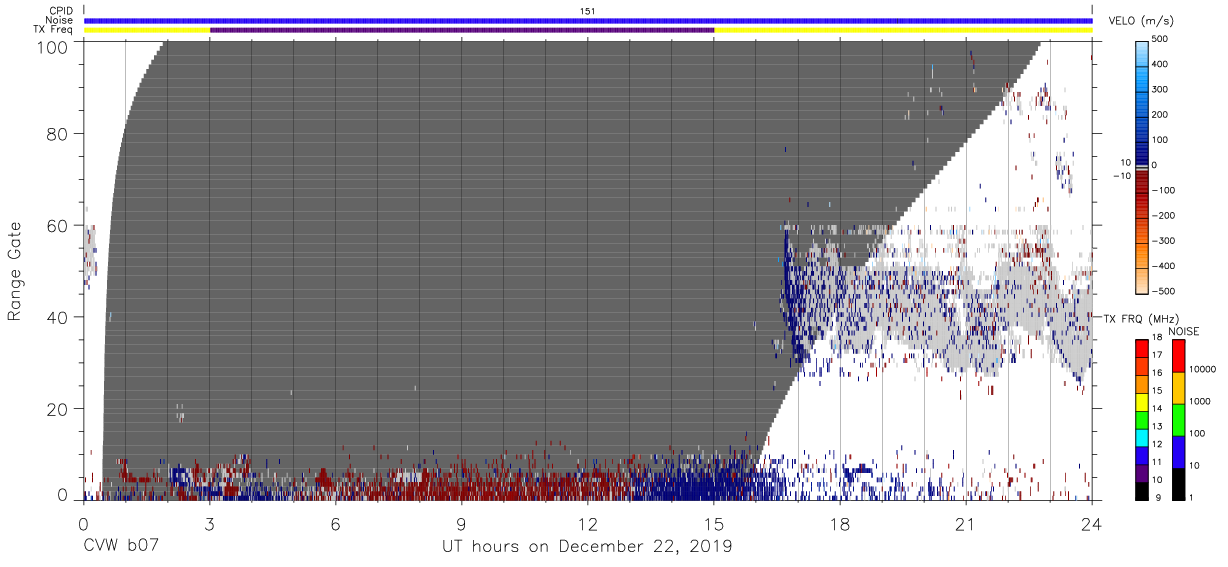Image resolution: width=1228 pixels, height=567 pixels.
Task: Click the 100 noise legend value
Action: (x=1197, y=433)
